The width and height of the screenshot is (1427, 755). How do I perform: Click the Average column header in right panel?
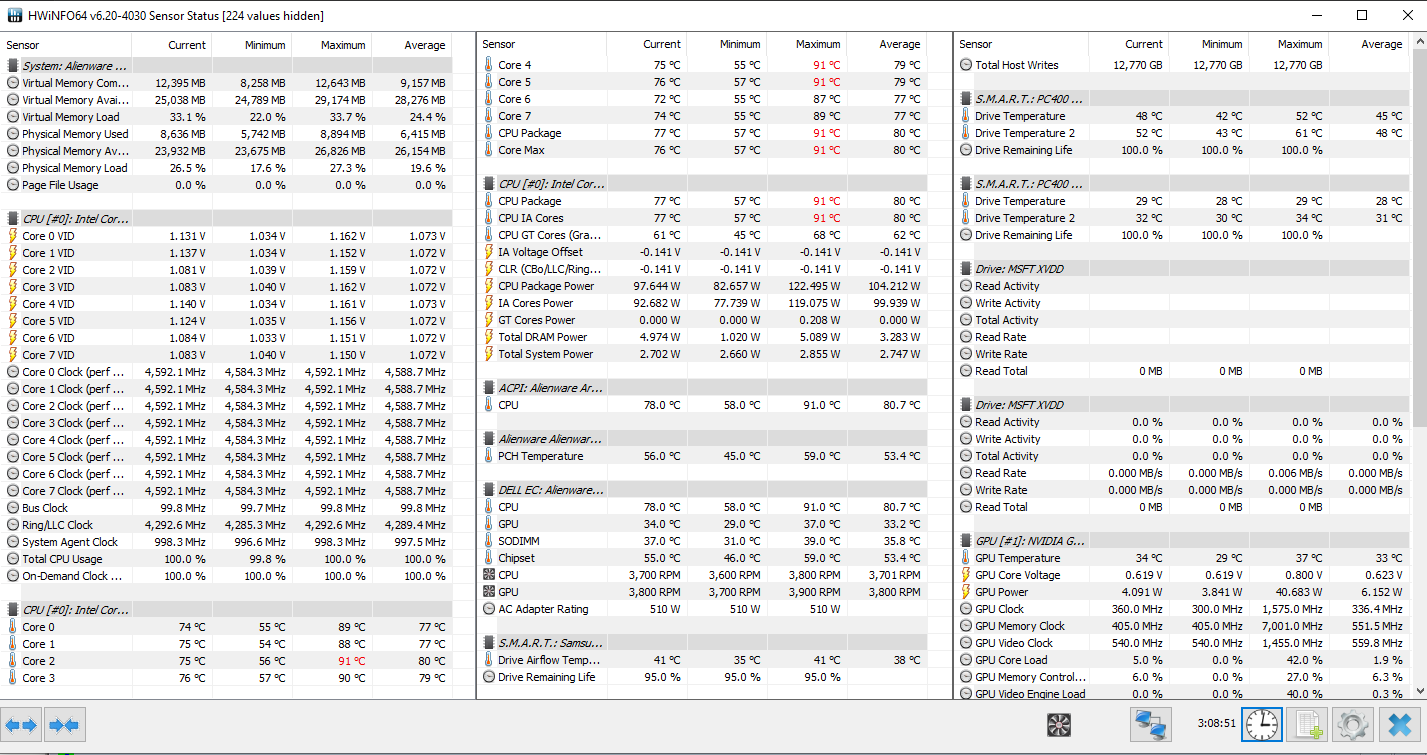[1380, 44]
